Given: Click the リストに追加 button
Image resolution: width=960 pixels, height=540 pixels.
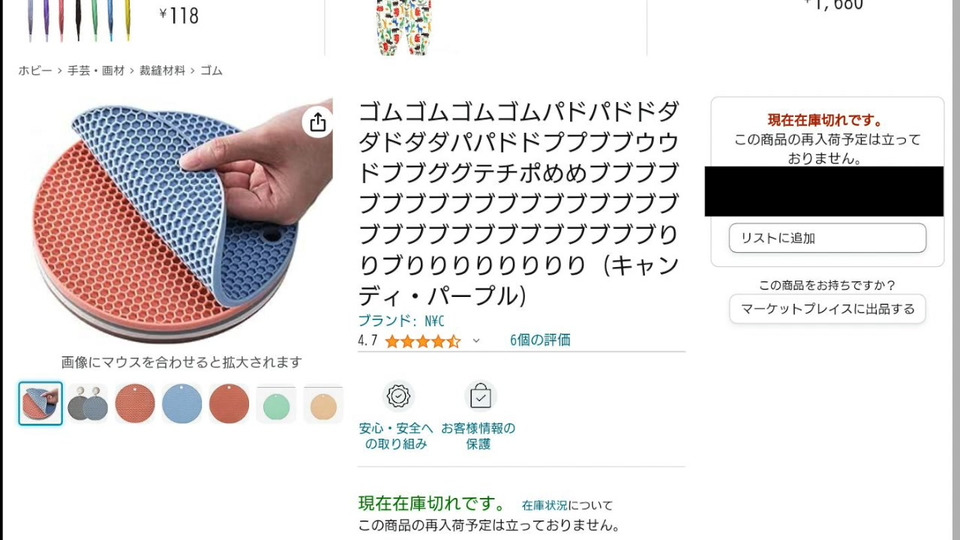Looking at the screenshot, I should tap(827, 238).
